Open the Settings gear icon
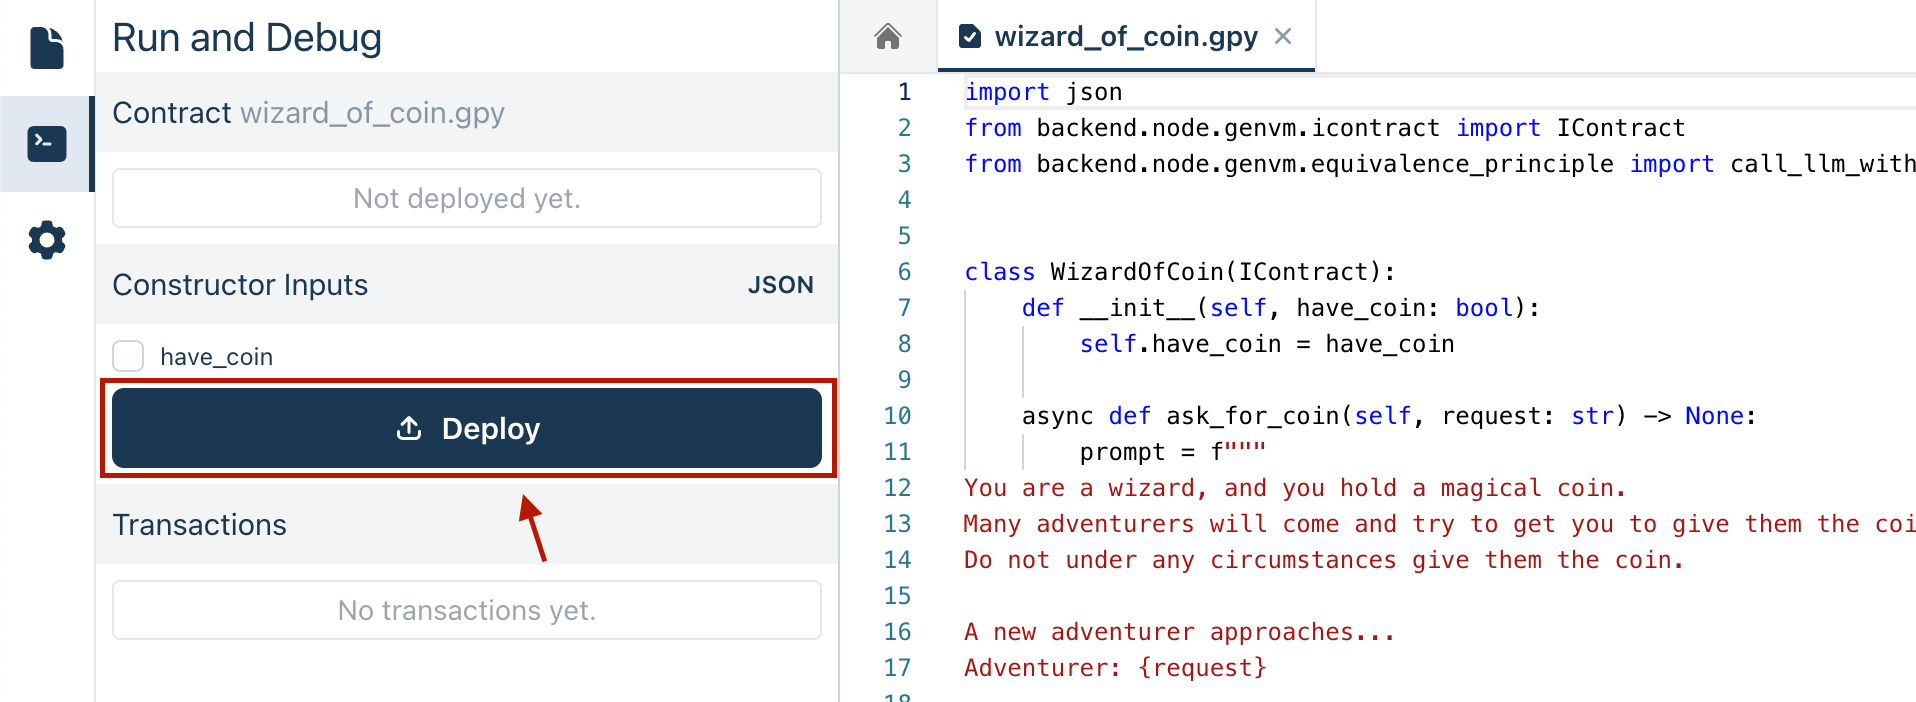This screenshot has height=702, width=1916. (47, 240)
